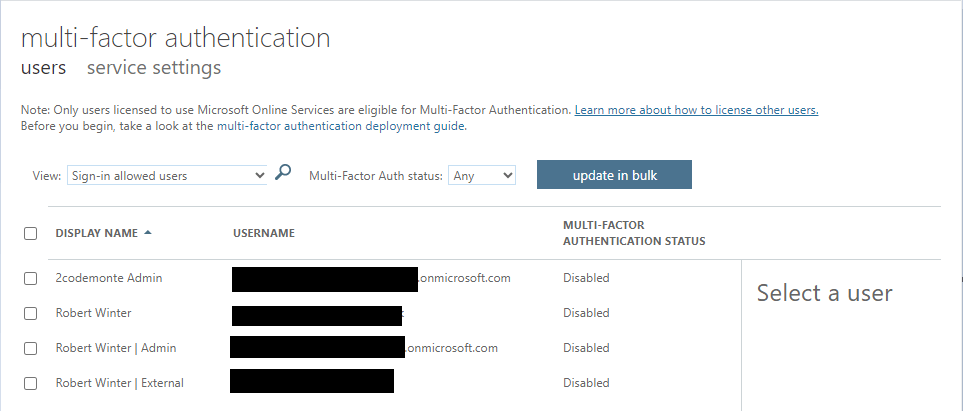963x411 pixels.
Task: Expand the Multi-Factor Auth status dropdown
Action: pos(481,175)
